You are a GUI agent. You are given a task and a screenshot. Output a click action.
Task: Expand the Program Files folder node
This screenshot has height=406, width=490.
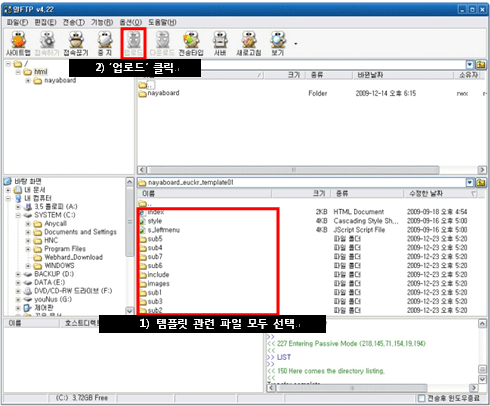pyautogui.click(x=28, y=249)
